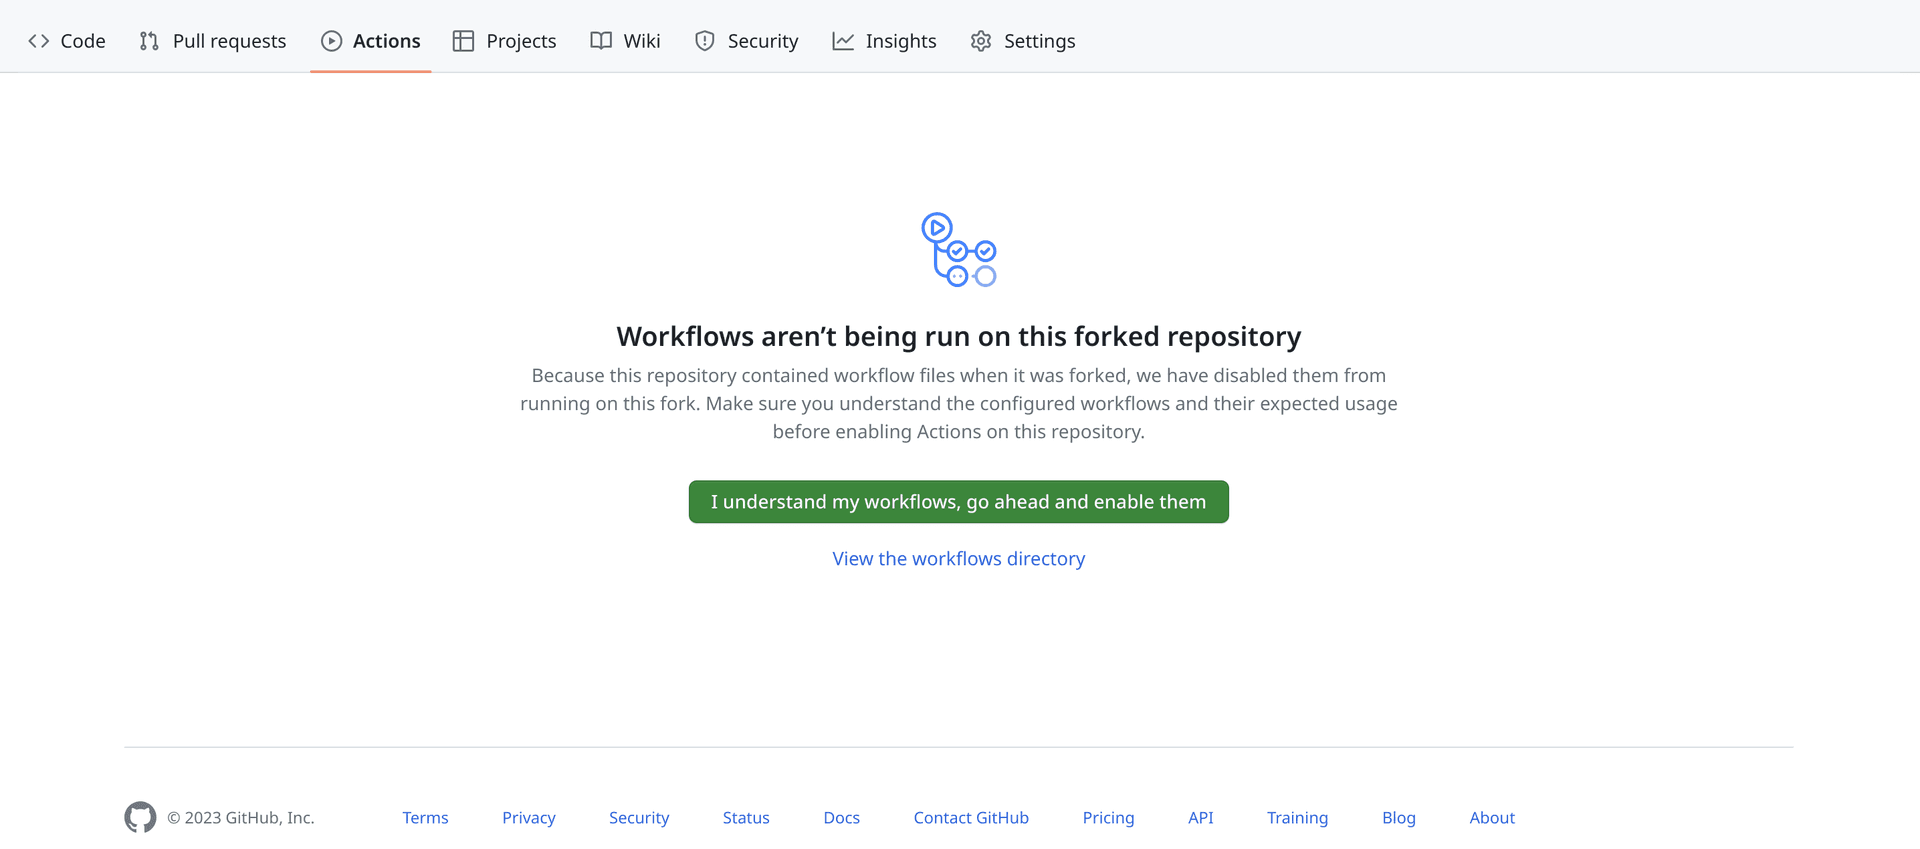
Task: Open View the workflows directory link
Action: (x=958, y=559)
